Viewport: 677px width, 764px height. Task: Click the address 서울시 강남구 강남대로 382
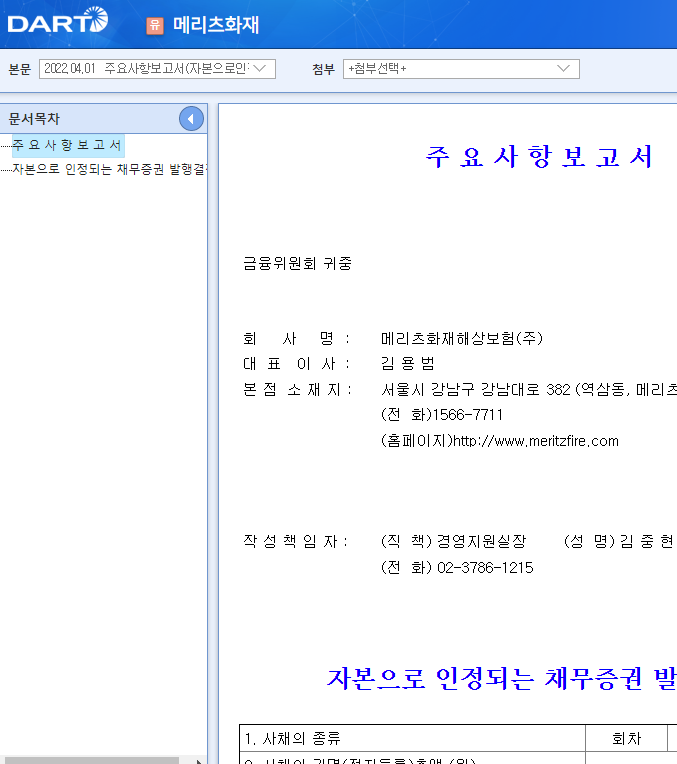point(475,389)
